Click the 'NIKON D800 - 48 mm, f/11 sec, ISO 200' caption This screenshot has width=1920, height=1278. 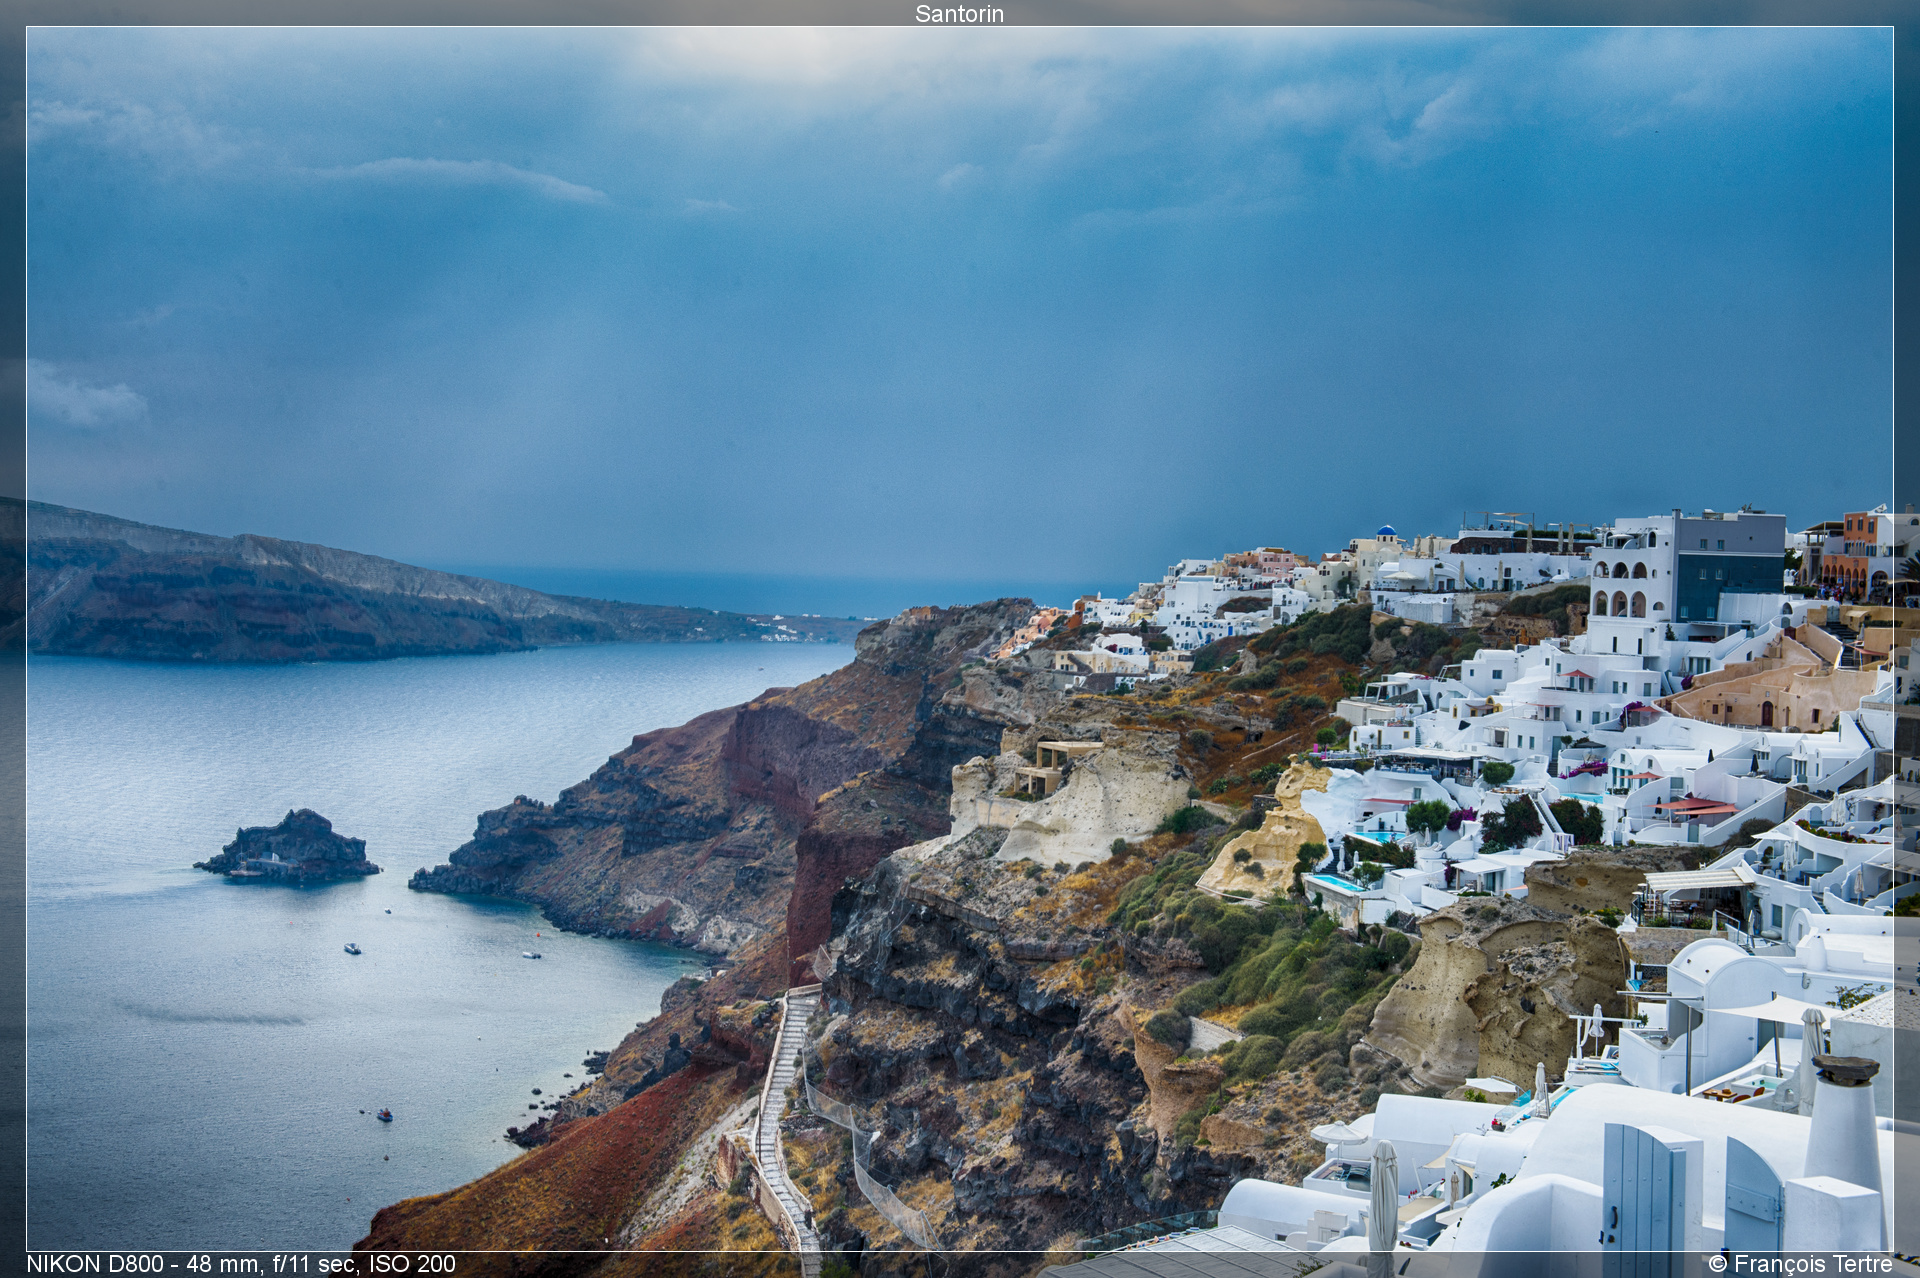point(241,1264)
